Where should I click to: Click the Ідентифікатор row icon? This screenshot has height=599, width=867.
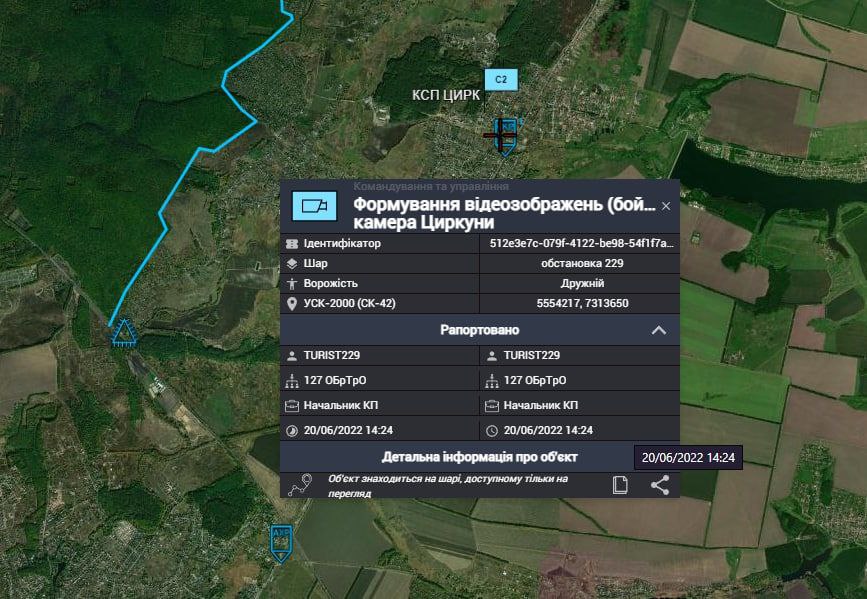pos(292,243)
